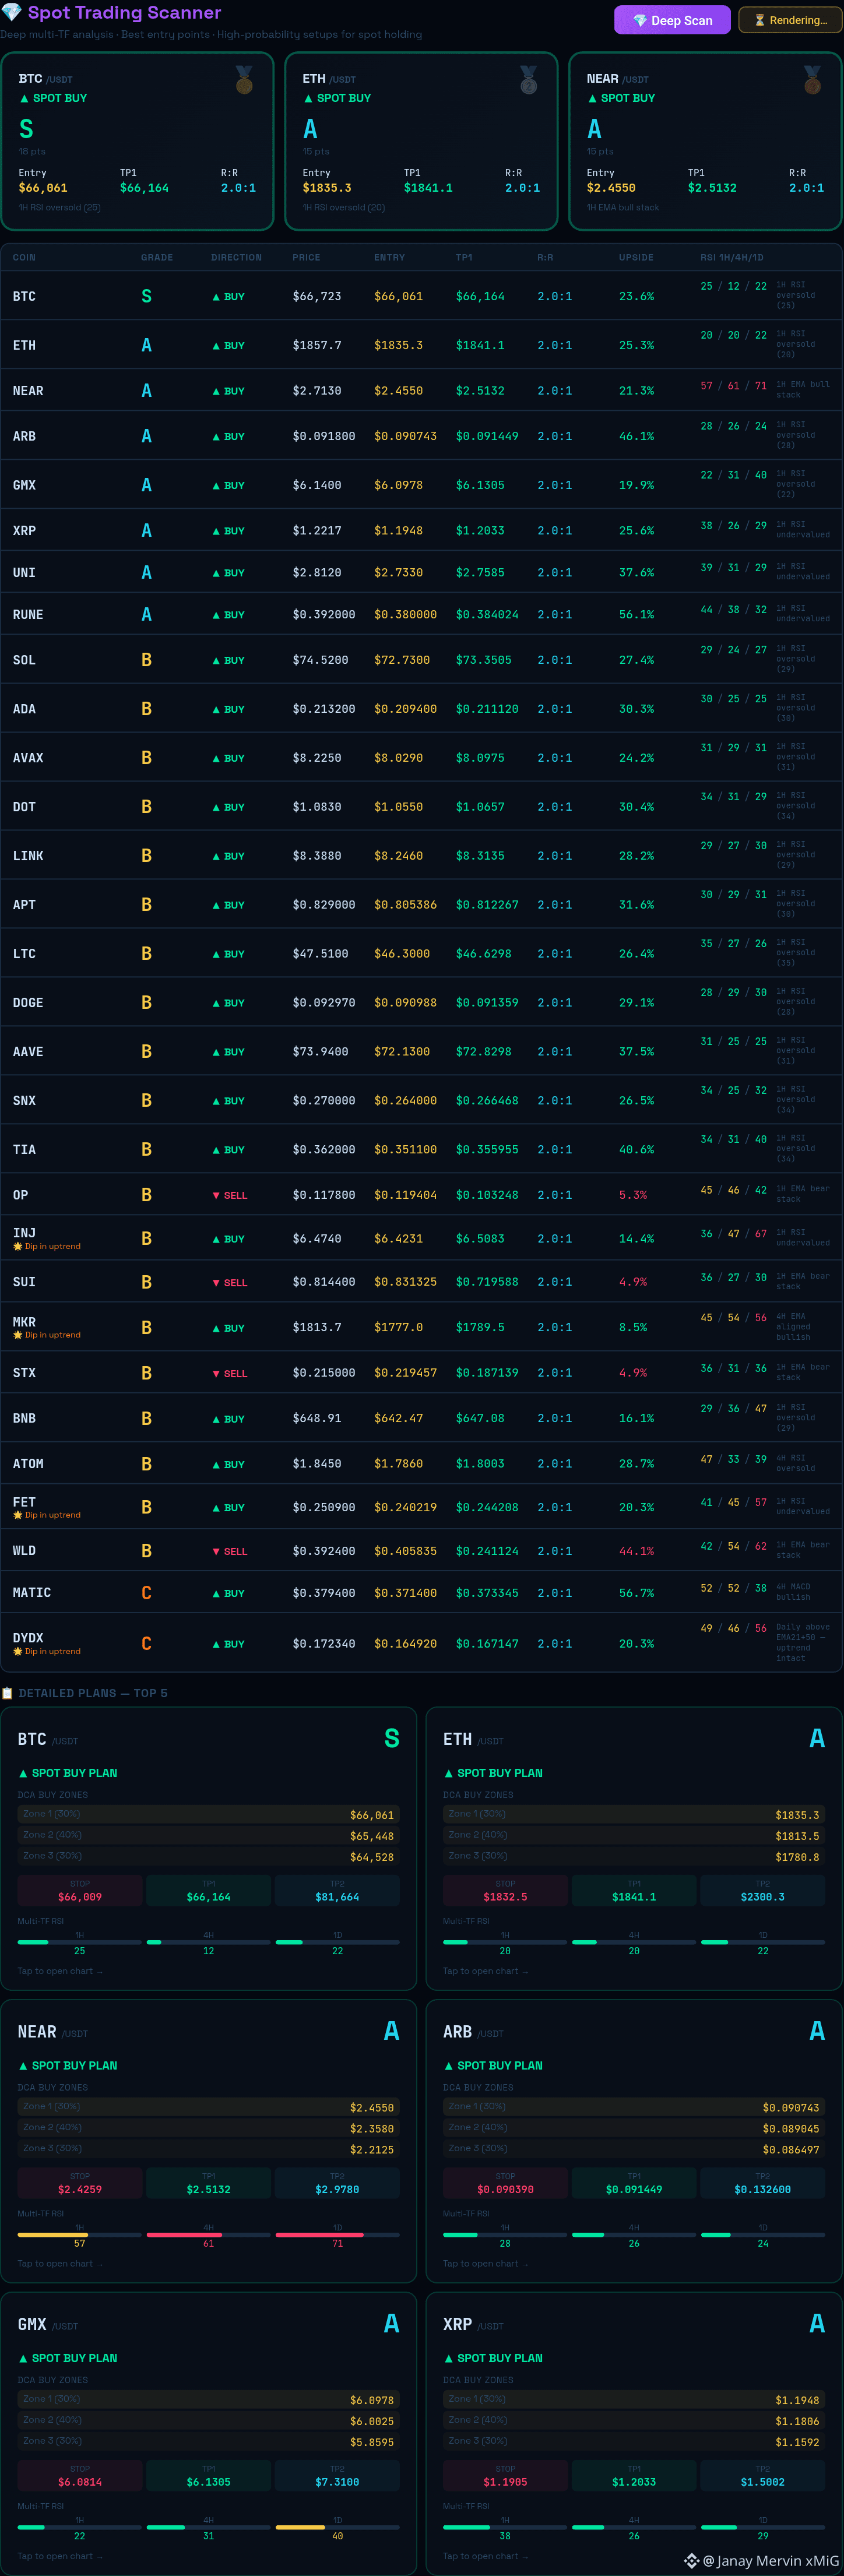Sort table by RSI 1H/4H/1D column header
Image resolution: width=844 pixels, height=2576 pixels.
coord(731,257)
